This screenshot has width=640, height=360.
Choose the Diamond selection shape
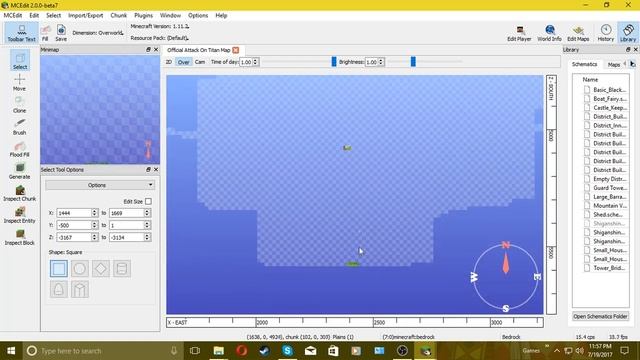[x=101, y=269]
